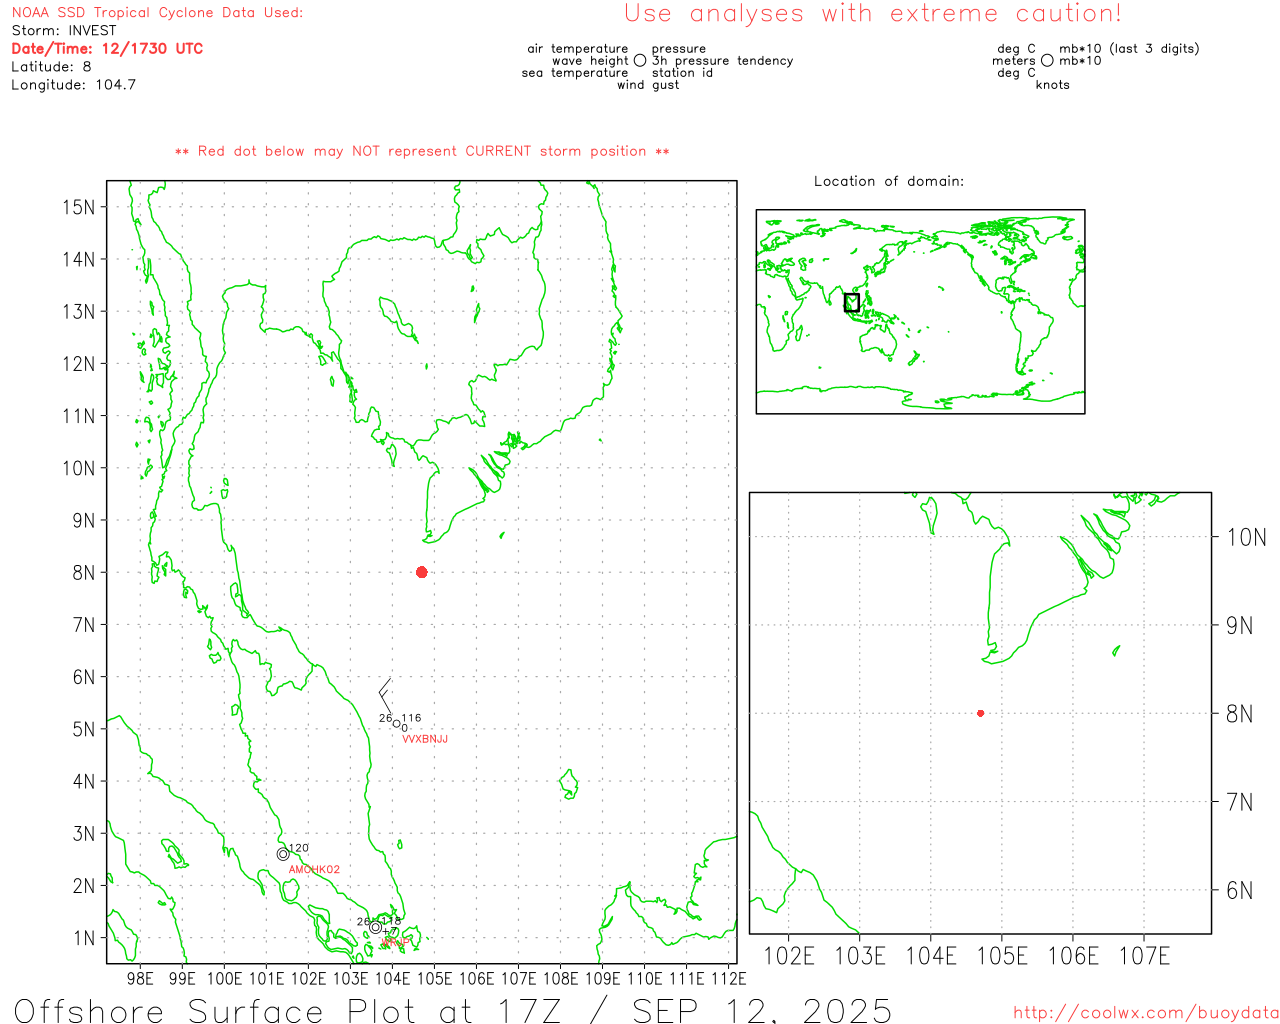Click the 15N latitude axis label
Image resolution: width=1280 pixels, height=1024 pixels.
click(78, 207)
